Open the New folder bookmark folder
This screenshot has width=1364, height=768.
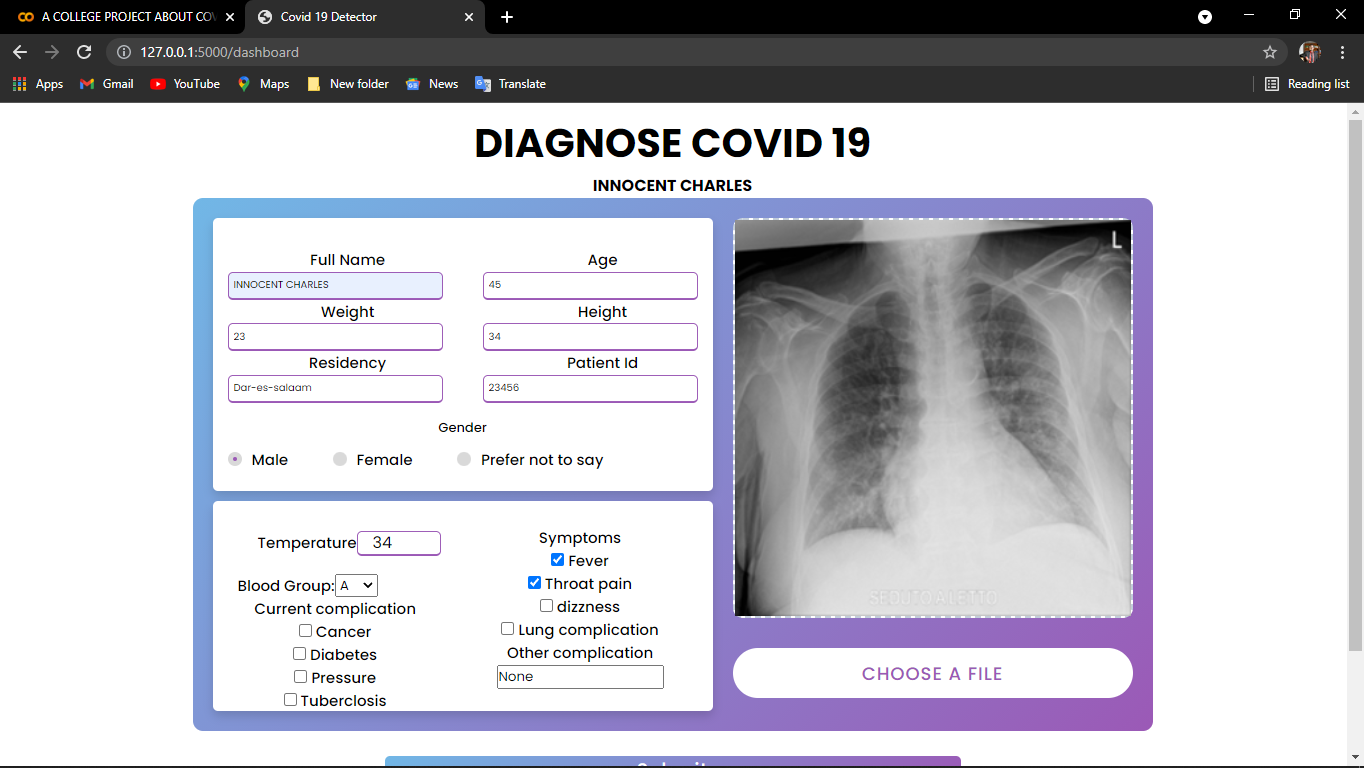pyautogui.click(x=348, y=84)
